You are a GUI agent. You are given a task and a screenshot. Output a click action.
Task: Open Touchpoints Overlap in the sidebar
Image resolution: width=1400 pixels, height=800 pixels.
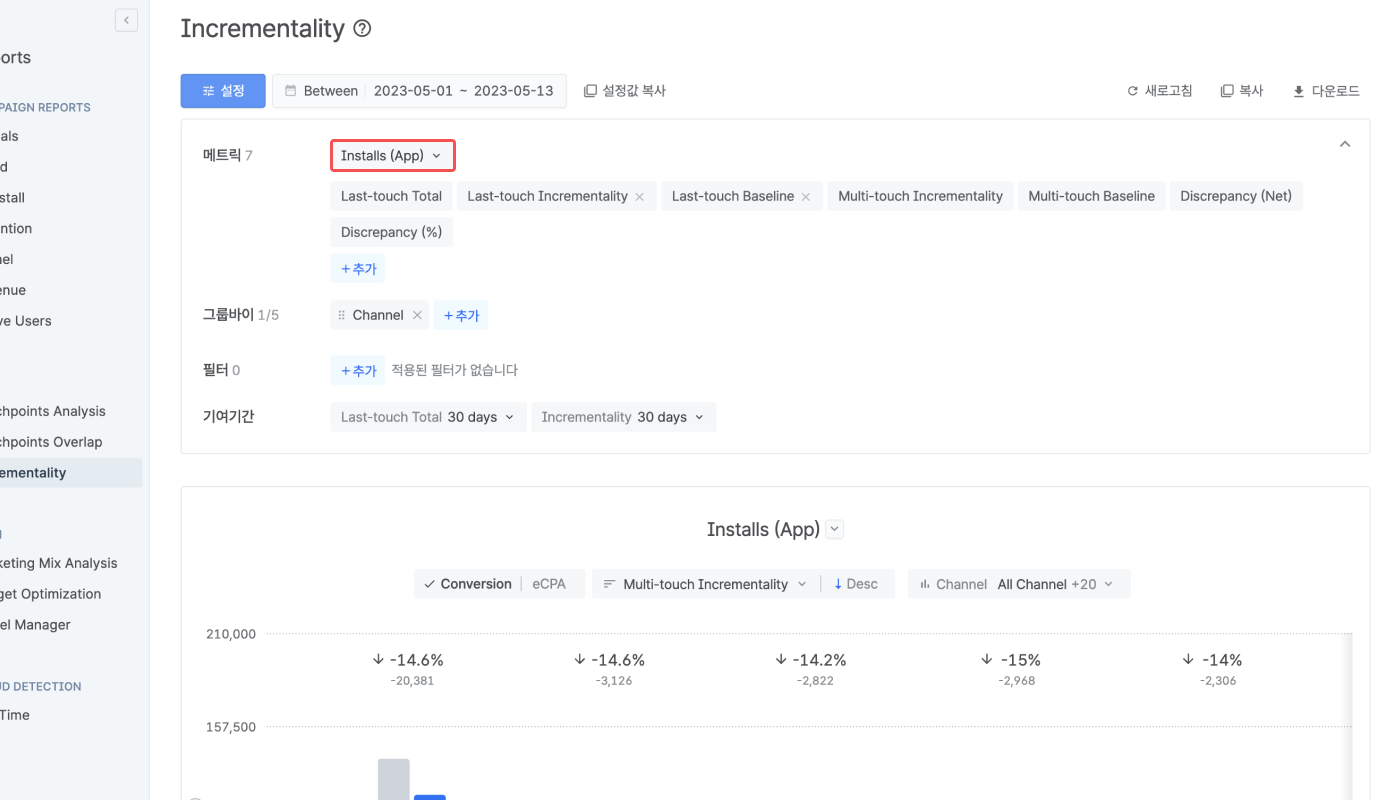tap(51, 442)
